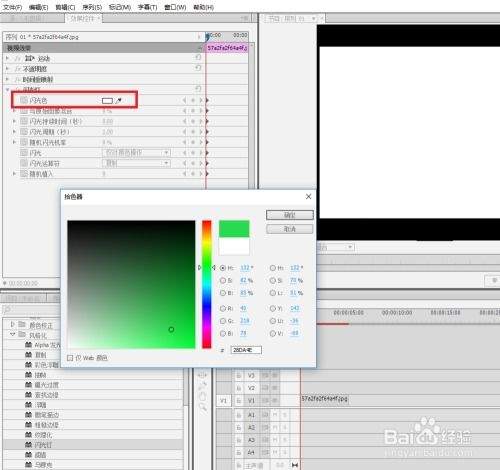Pick the eyedropper next to 闪光色
This screenshot has width=500, height=470.
pyautogui.click(x=118, y=100)
